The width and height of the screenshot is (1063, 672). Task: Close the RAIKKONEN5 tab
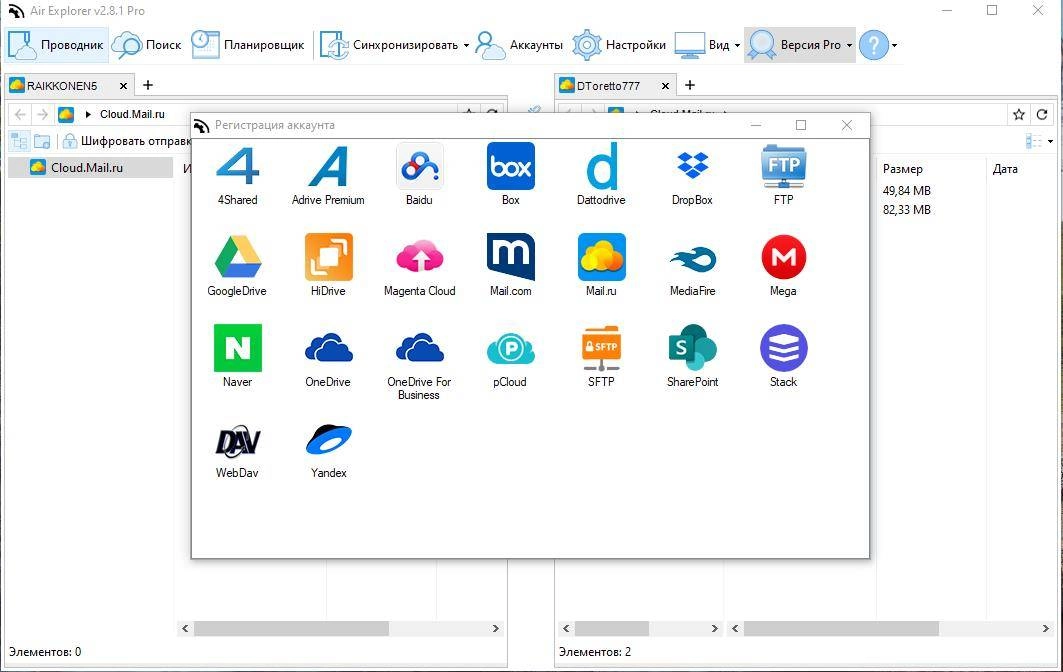(x=123, y=85)
